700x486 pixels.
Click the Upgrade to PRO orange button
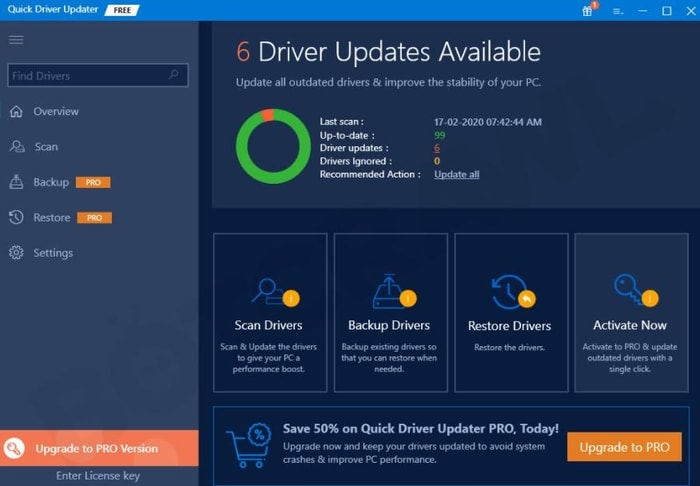pos(624,447)
